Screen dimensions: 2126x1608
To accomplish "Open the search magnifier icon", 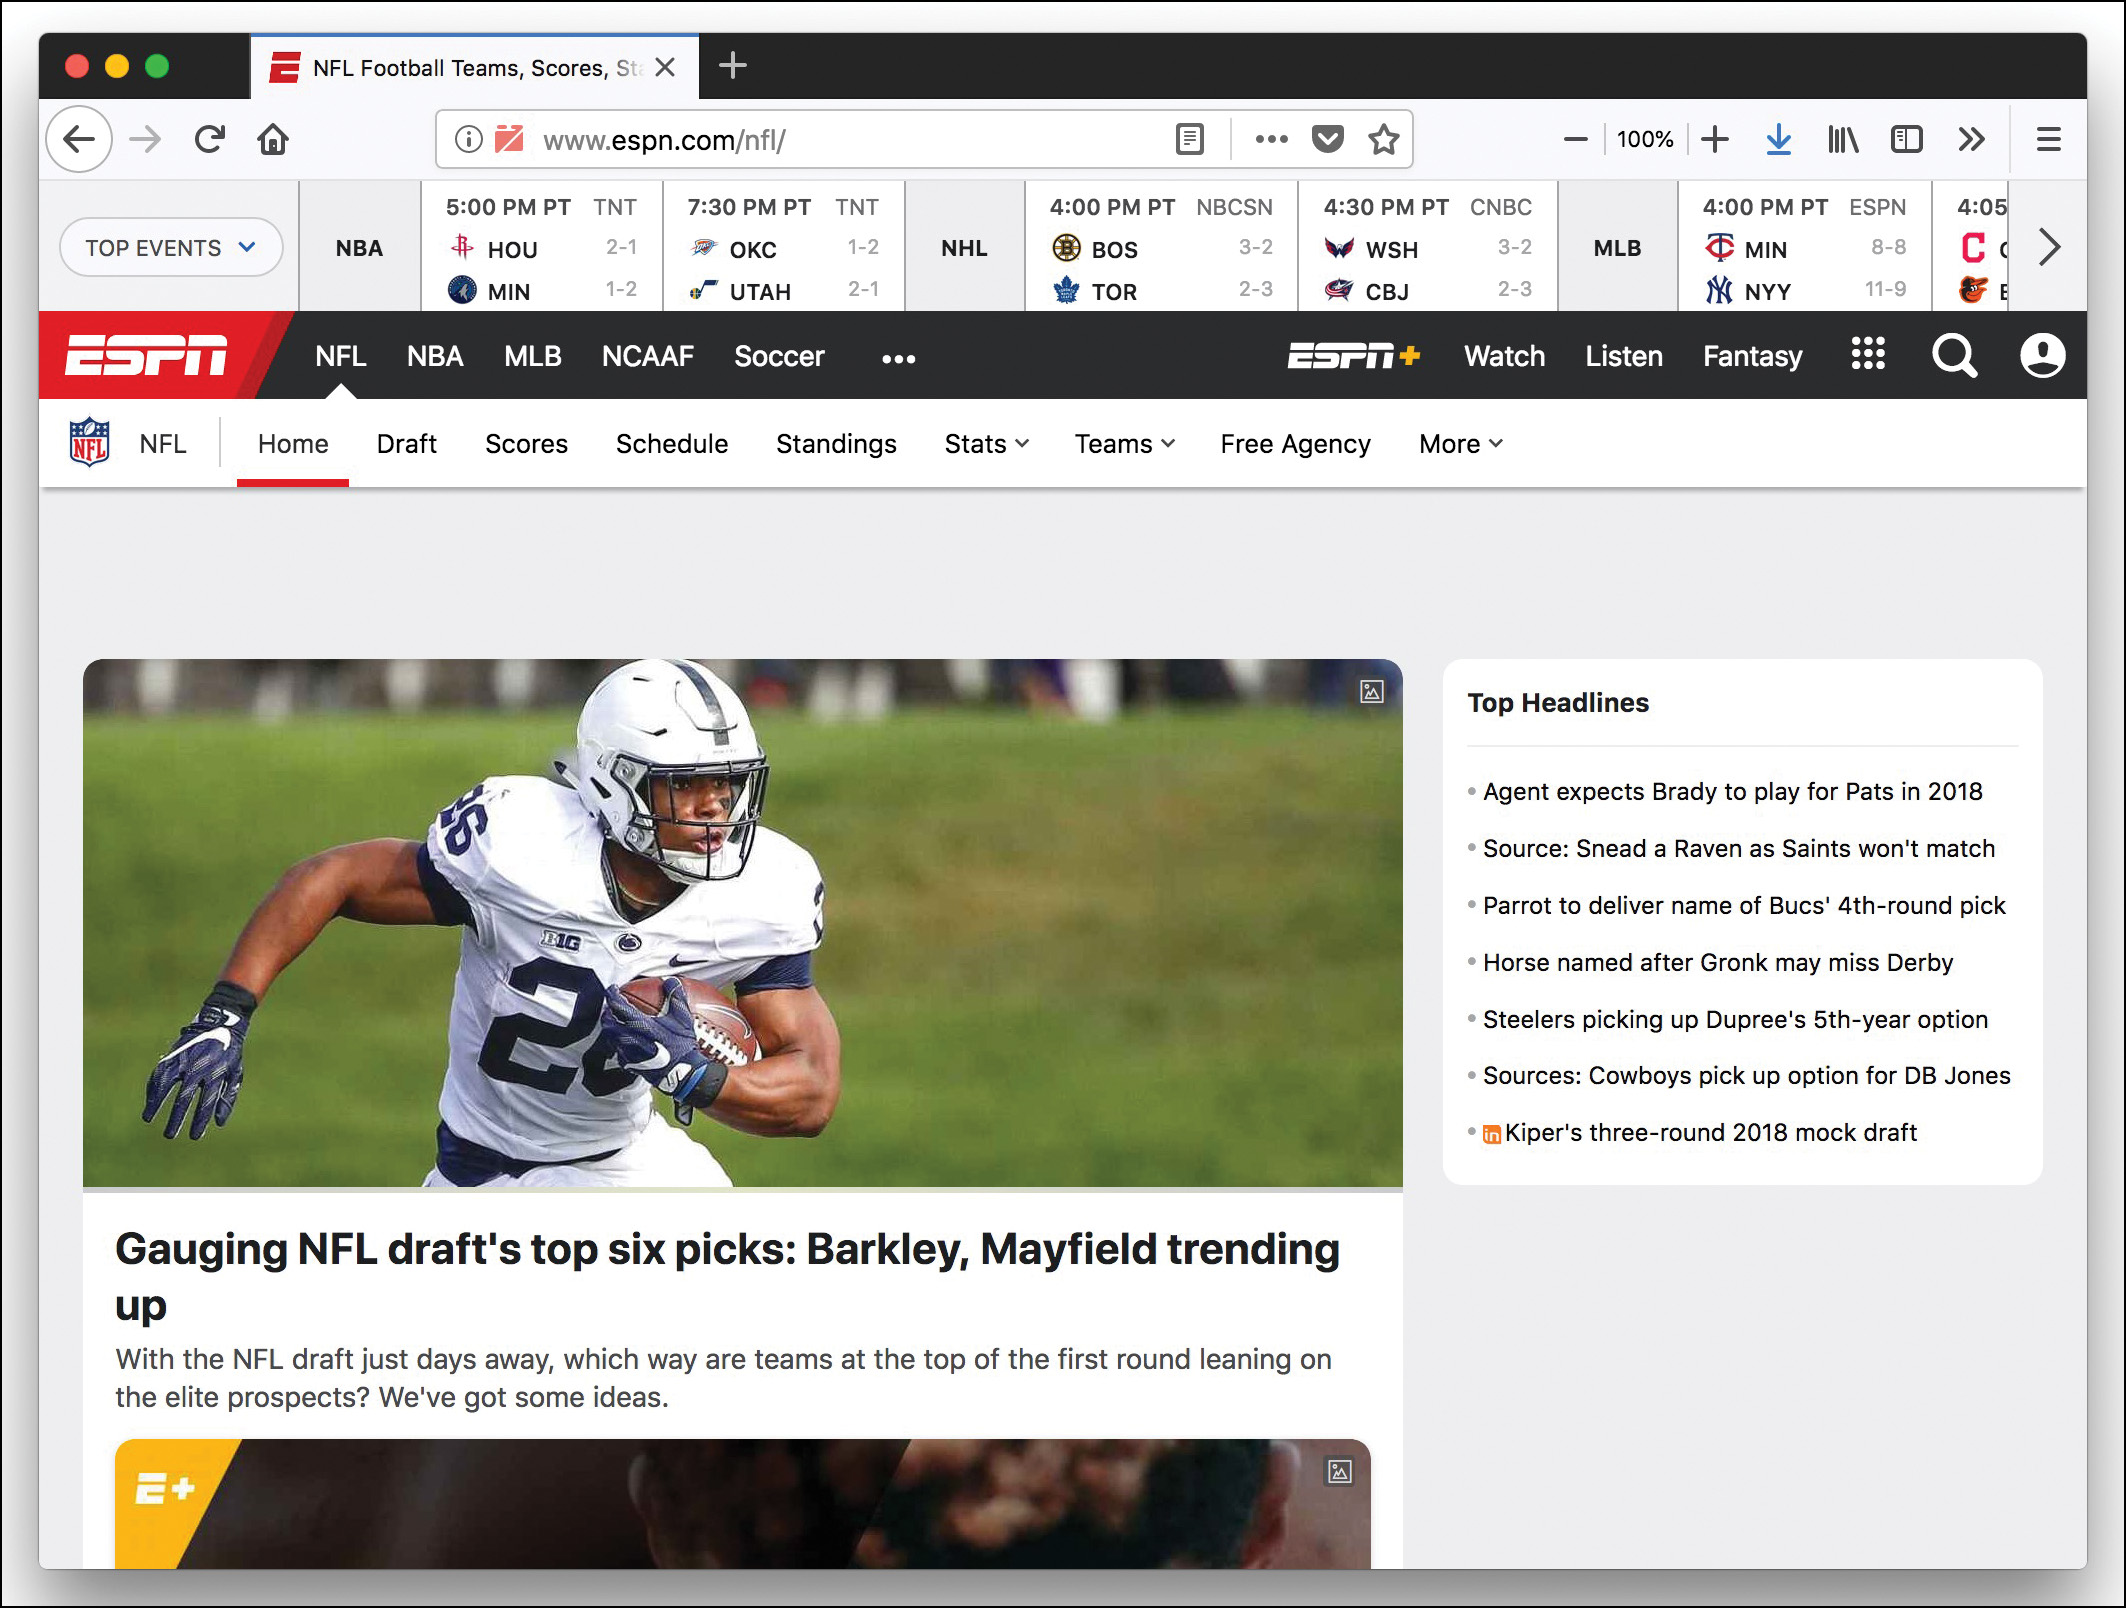I will tap(1954, 355).
